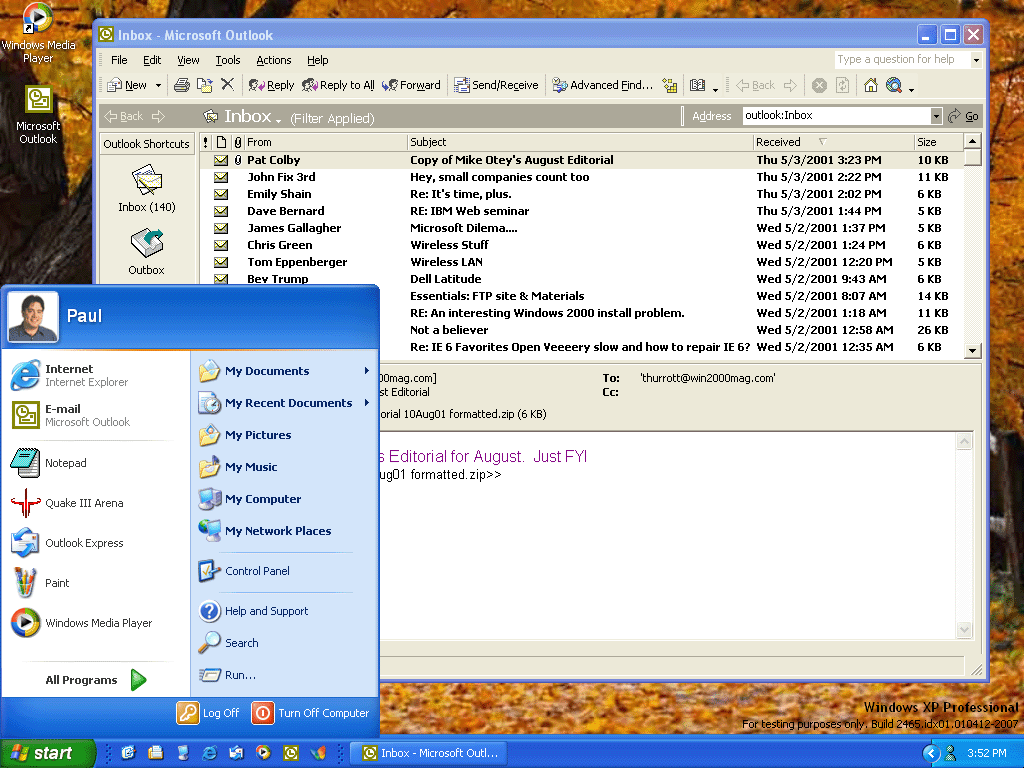The height and width of the screenshot is (768, 1024).
Task: Expand My Recent Documents submenu
Action: (288, 403)
